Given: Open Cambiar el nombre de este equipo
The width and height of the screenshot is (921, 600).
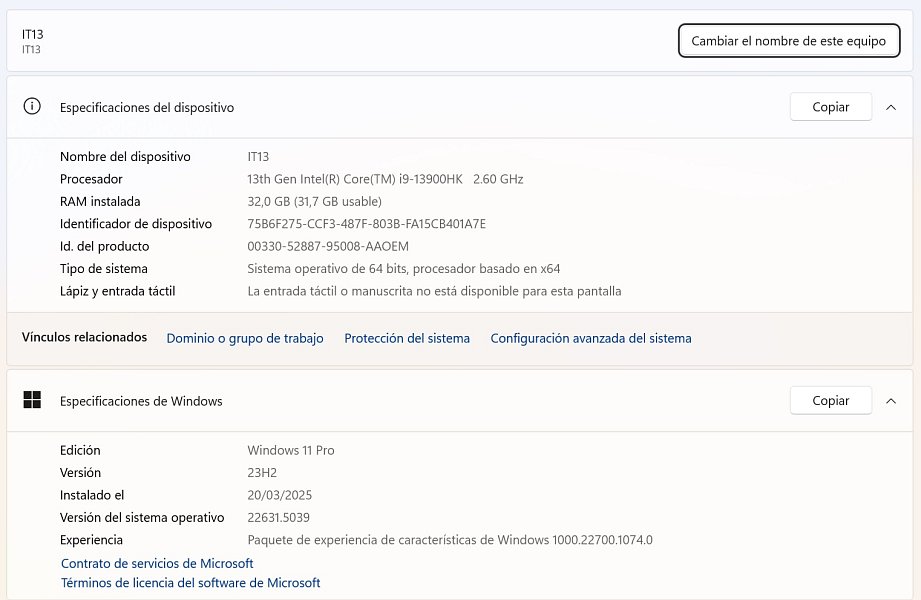Looking at the screenshot, I should (789, 41).
